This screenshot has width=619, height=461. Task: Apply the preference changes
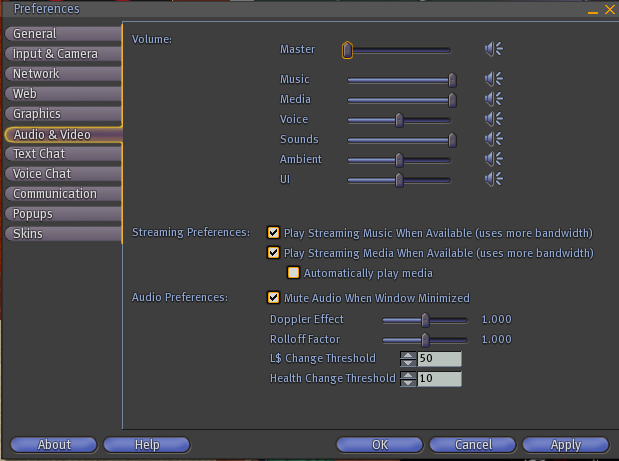[x=566, y=445]
